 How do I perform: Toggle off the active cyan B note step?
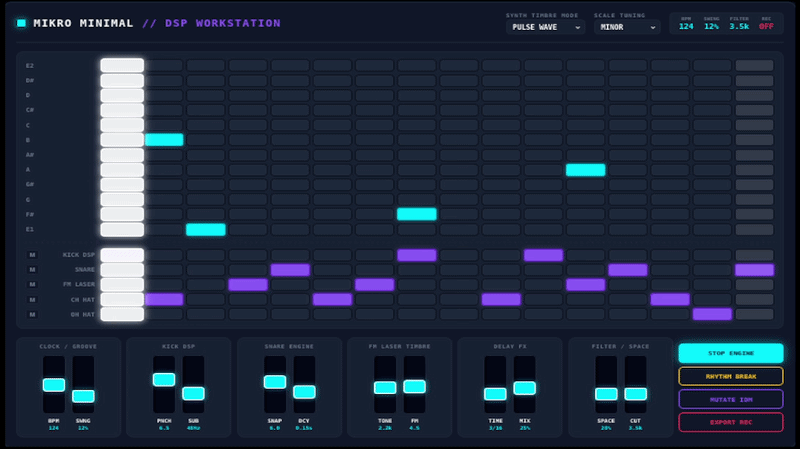pyautogui.click(x=164, y=140)
